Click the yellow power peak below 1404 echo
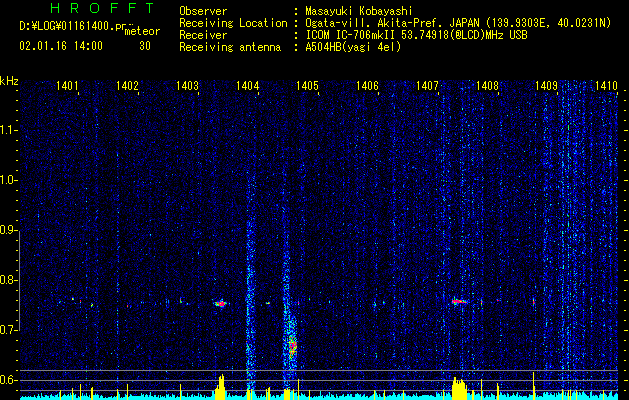Screen dimensions: 629x400 (220, 387)
